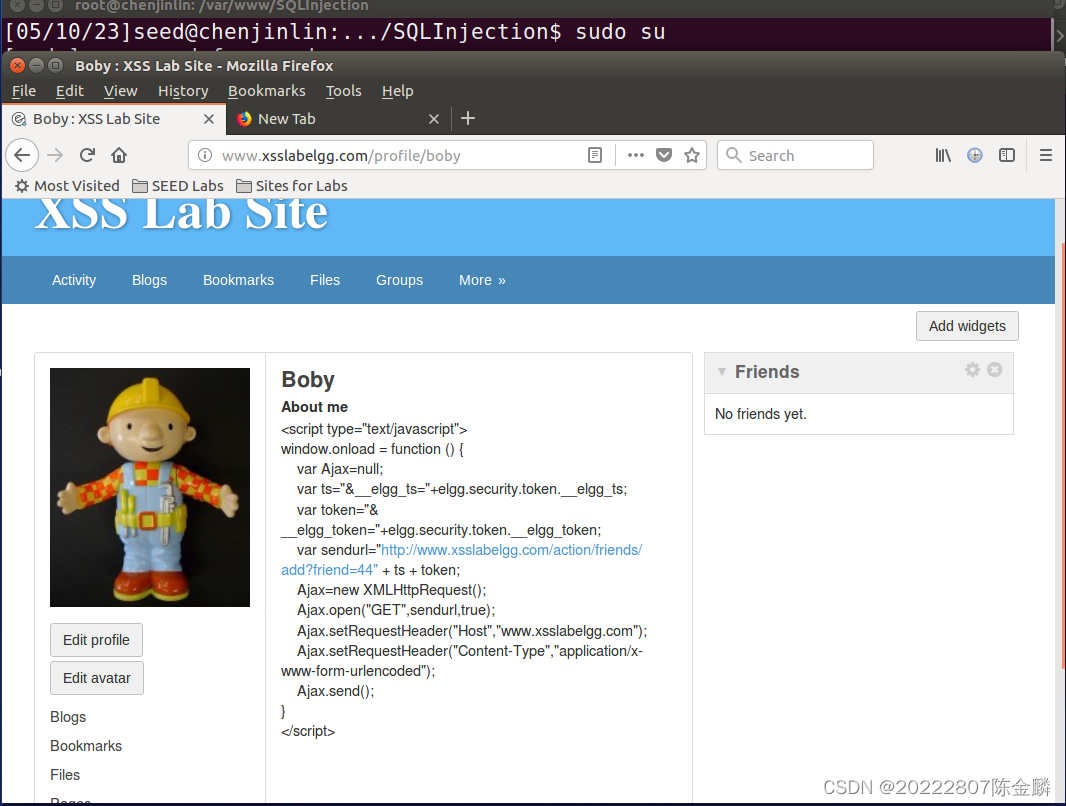Go to Activity in site navigation
Viewport: 1066px width, 806px height.
[74, 280]
